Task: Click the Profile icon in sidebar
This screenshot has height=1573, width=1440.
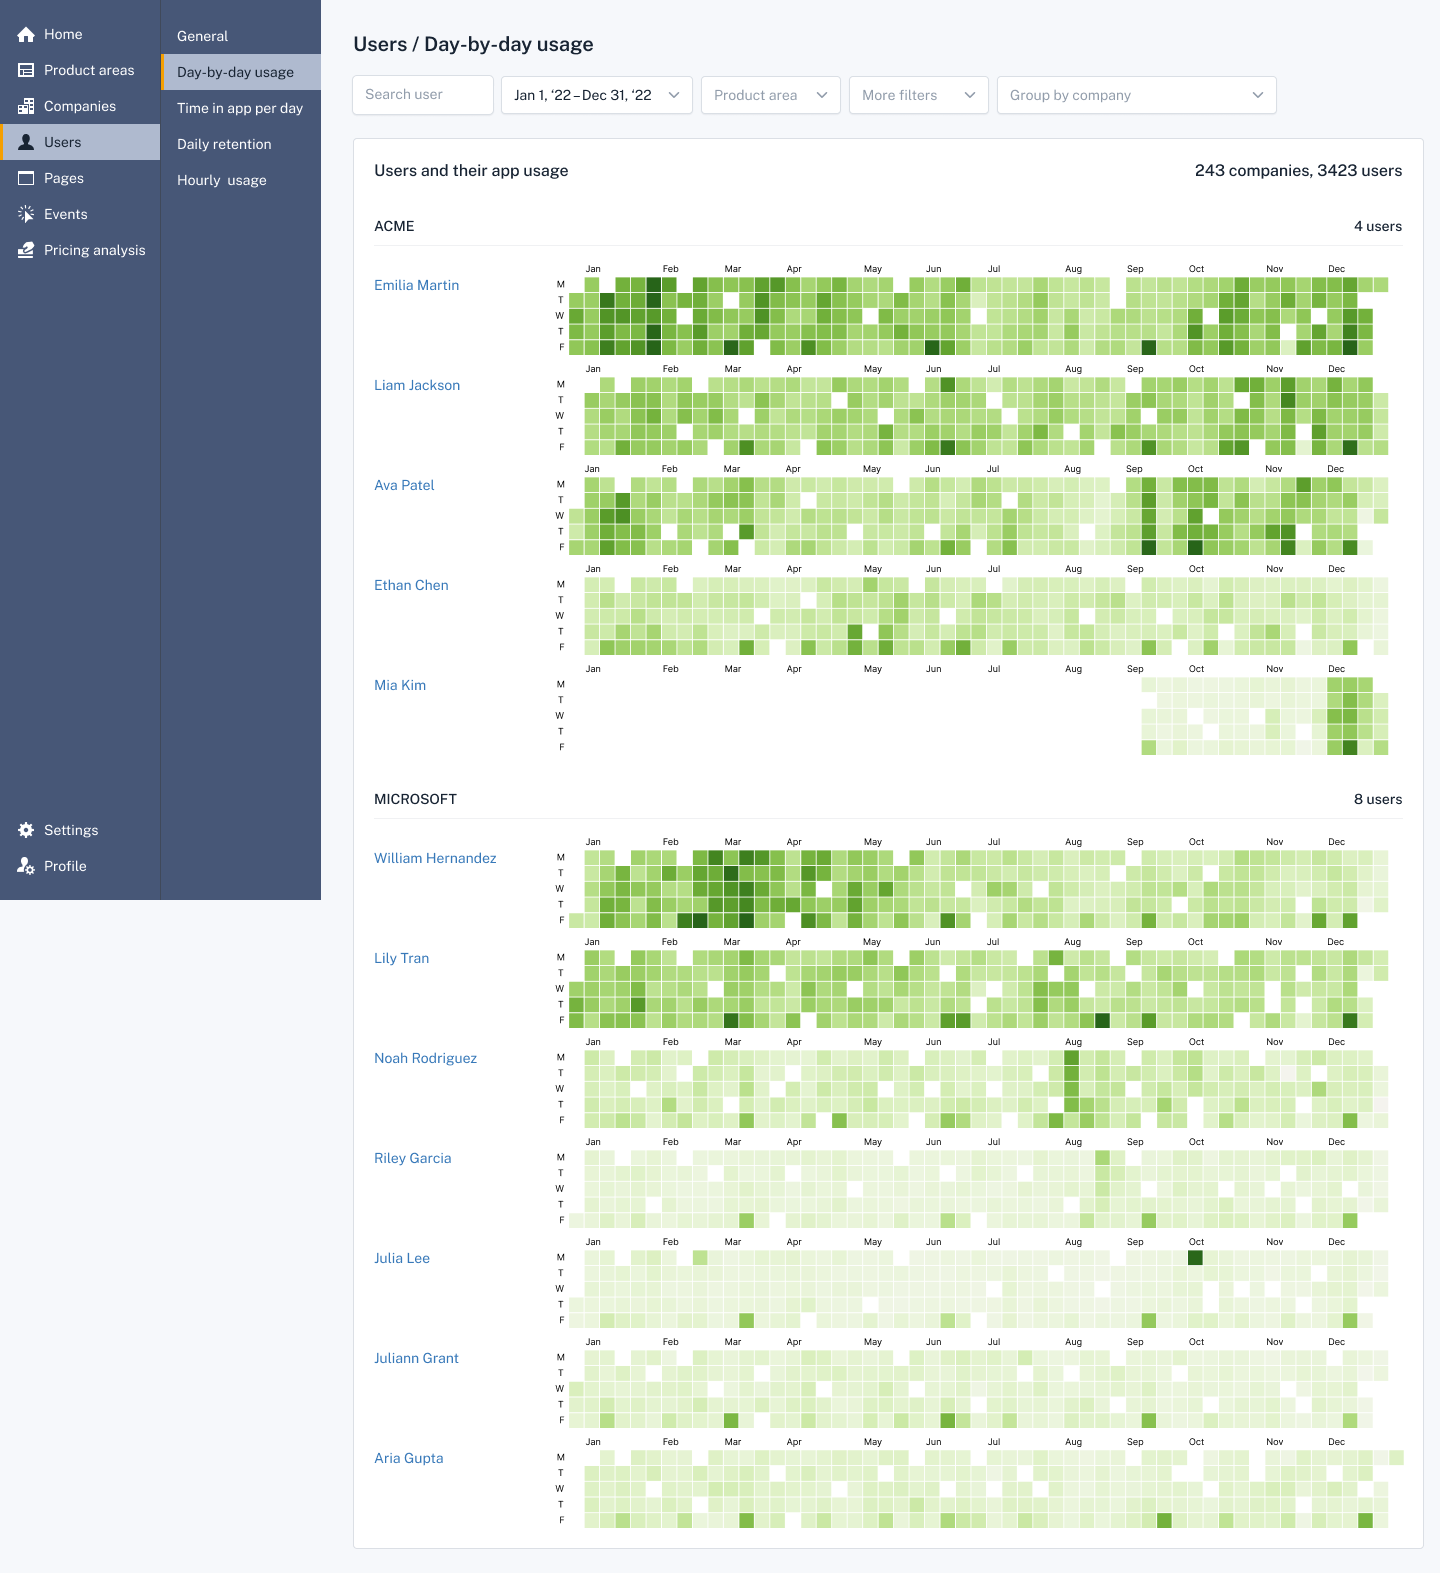Action: (26, 867)
